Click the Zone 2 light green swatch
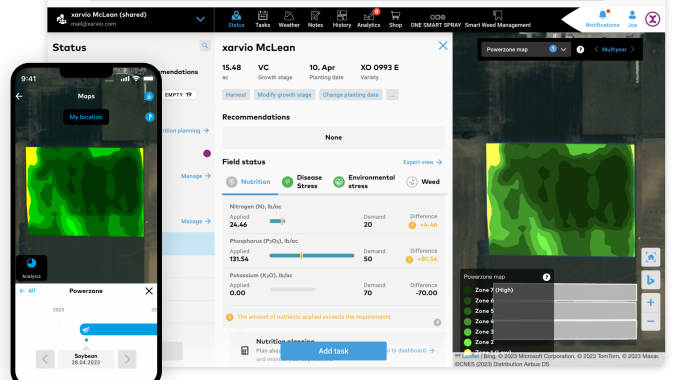 coord(468,342)
